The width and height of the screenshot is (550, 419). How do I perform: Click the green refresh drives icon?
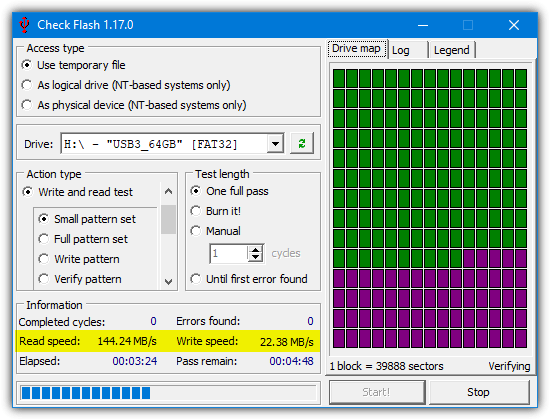(x=302, y=143)
